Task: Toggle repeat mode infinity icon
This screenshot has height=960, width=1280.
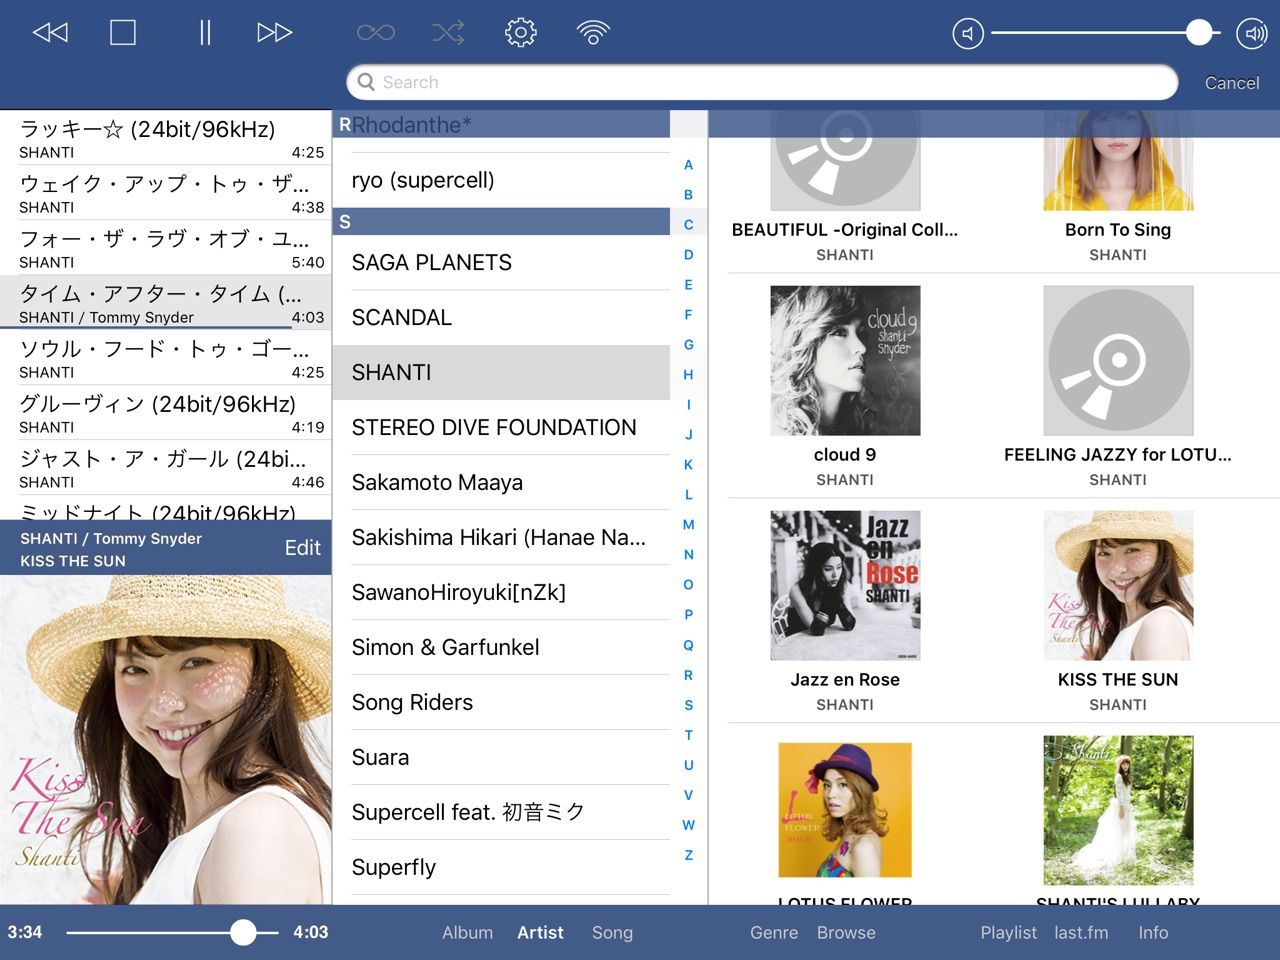Action: (x=376, y=33)
